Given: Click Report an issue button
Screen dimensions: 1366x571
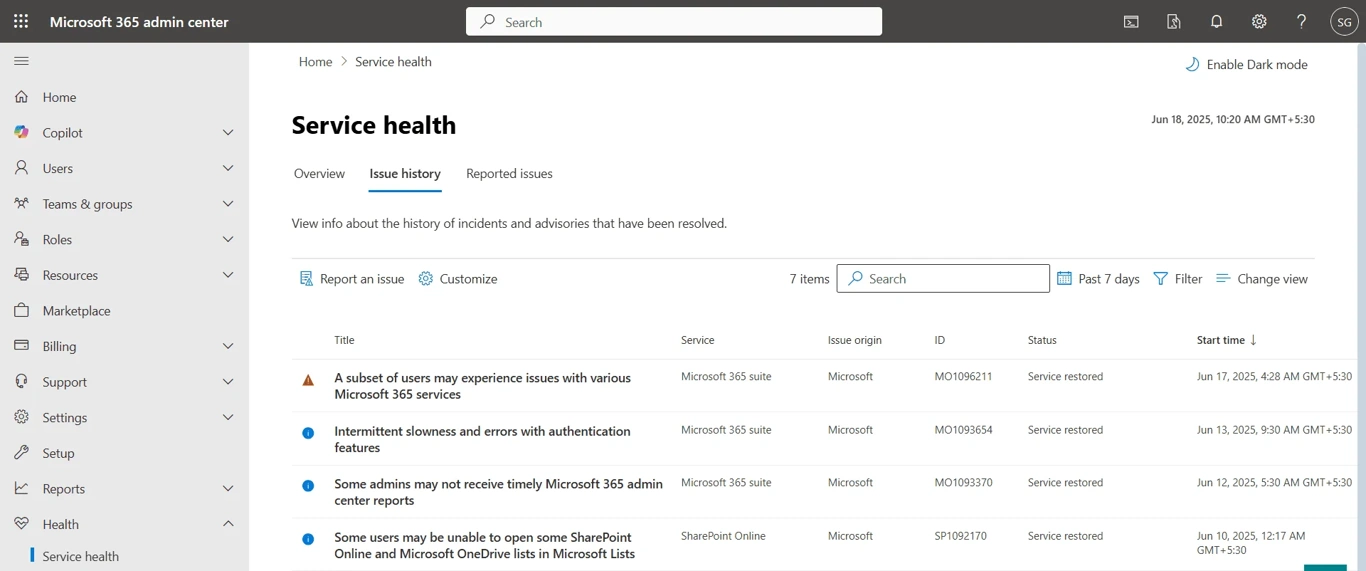Looking at the screenshot, I should coord(352,278).
